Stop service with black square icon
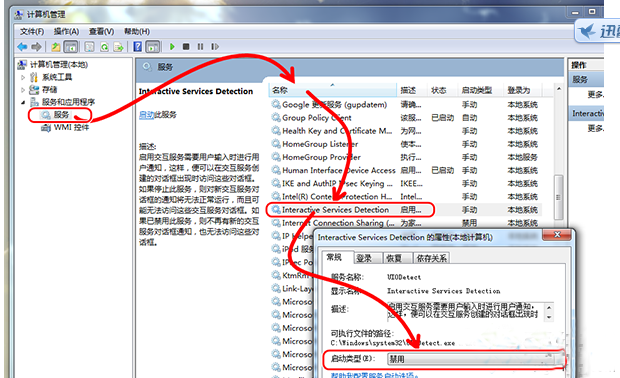Screen dimensions: 620x378 pos(186,47)
